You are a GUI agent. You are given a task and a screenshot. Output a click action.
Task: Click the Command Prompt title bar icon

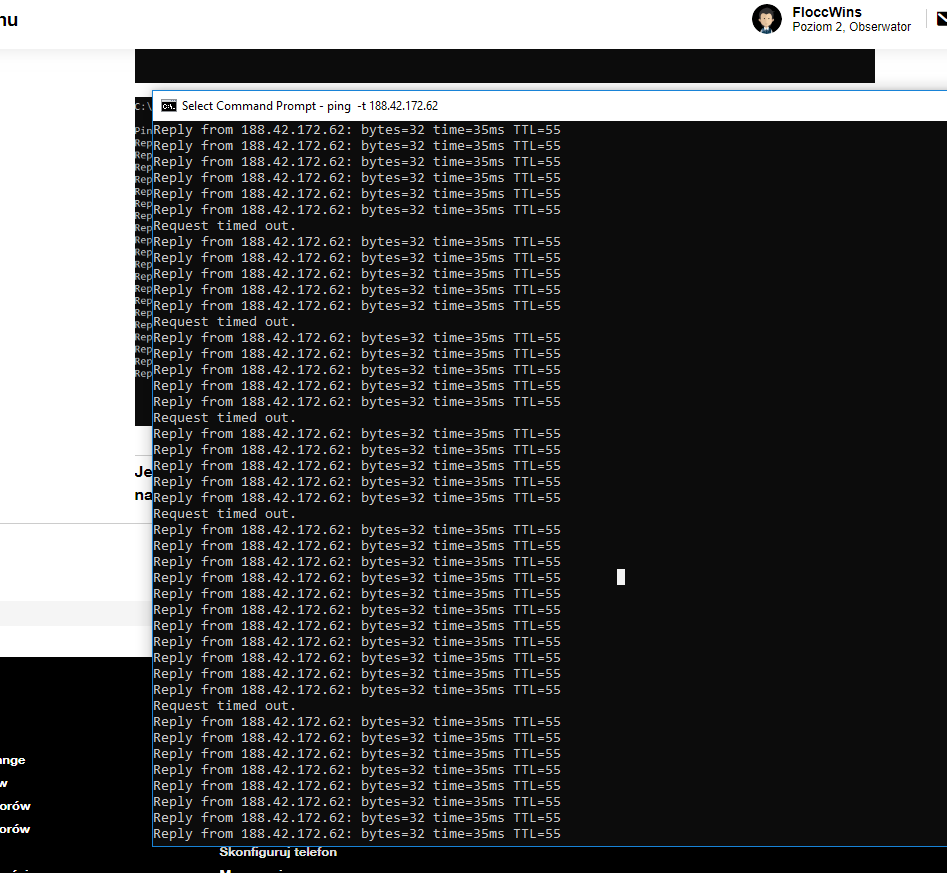point(169,106)
